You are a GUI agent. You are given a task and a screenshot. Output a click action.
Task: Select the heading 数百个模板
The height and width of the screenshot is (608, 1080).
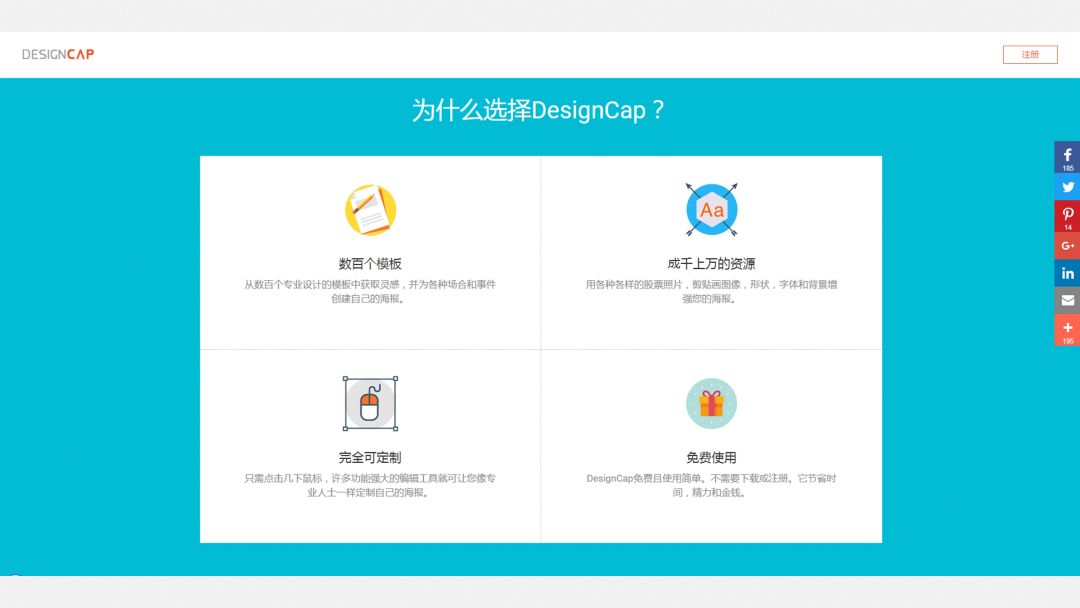370,264
